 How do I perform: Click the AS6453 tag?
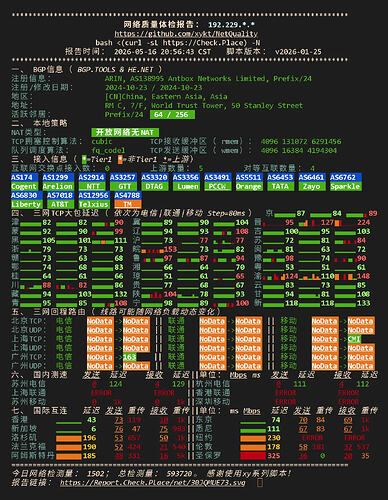[280, 177]
